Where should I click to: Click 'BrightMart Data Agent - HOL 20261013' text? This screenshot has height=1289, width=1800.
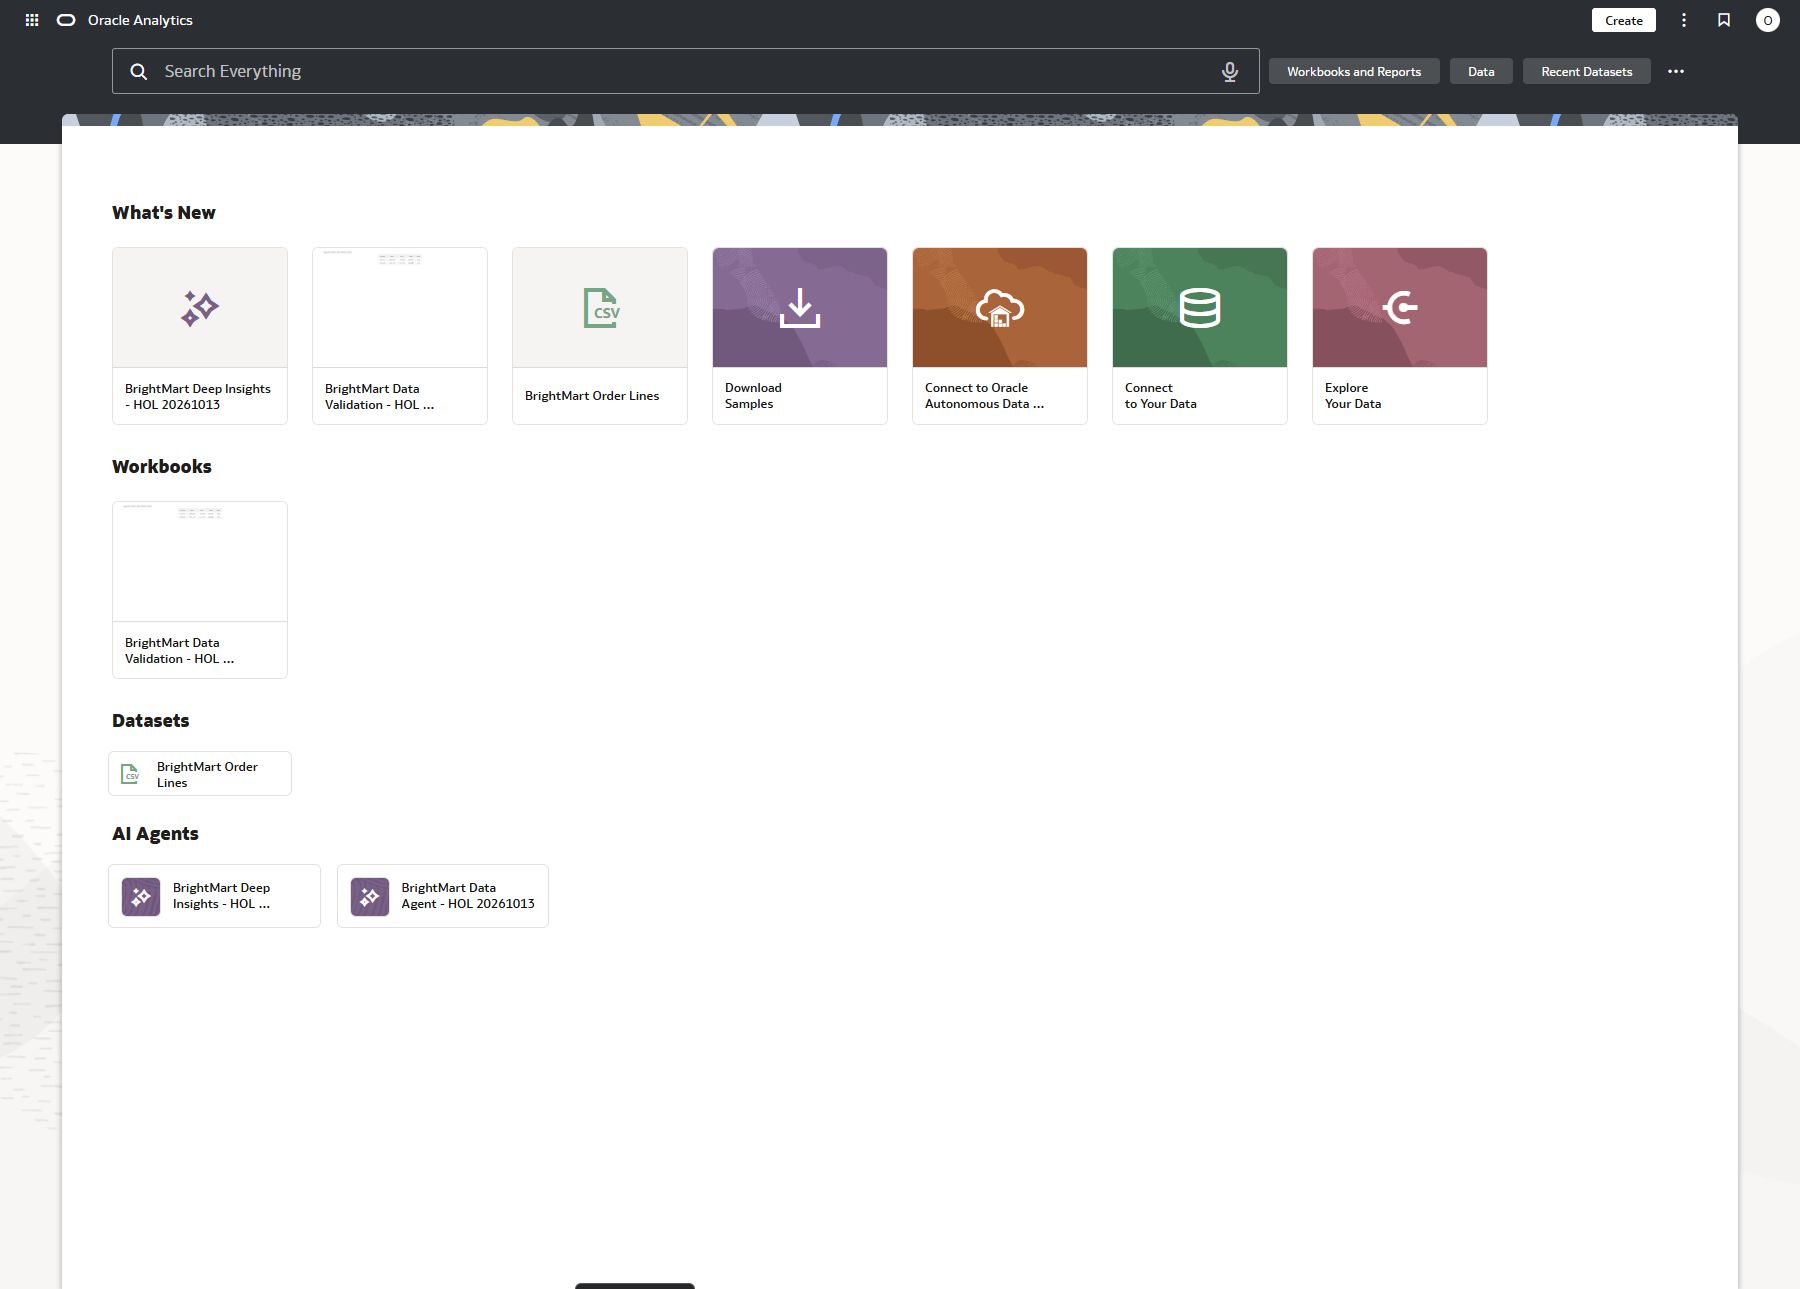(x=468, y=896)
